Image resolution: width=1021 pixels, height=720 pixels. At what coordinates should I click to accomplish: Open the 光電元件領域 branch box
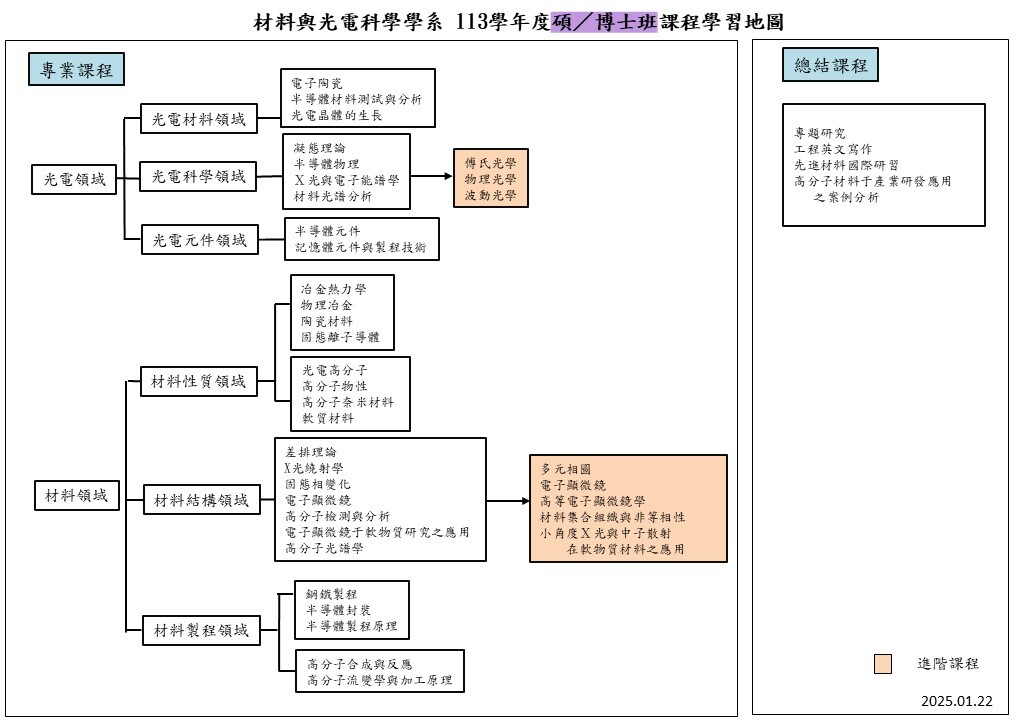[x=198, y=239]
